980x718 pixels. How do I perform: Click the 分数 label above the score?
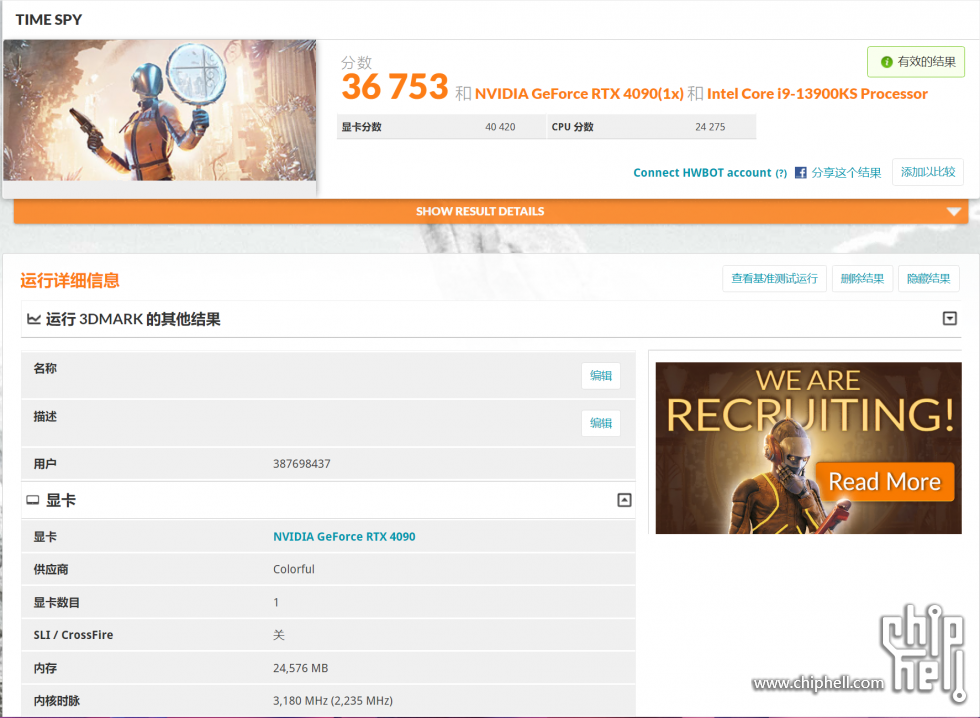[x=356, y=62]
